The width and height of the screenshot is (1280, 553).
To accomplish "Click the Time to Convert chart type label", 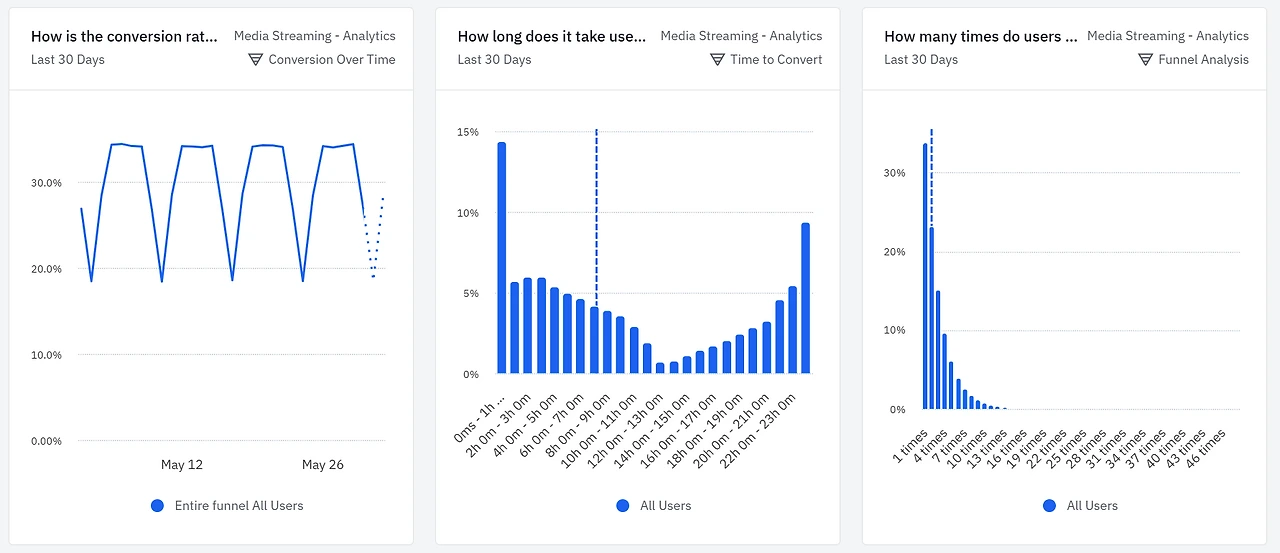I will pyautogui.click(x=776, y=60).
